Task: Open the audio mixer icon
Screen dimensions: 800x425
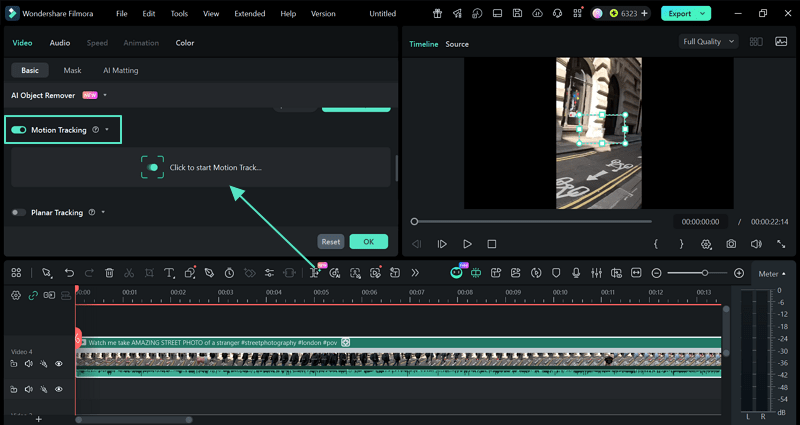Action: click(597, 273)
